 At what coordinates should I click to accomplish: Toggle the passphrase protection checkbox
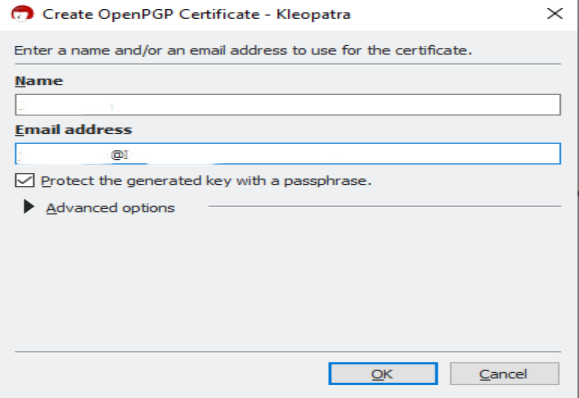25,181
